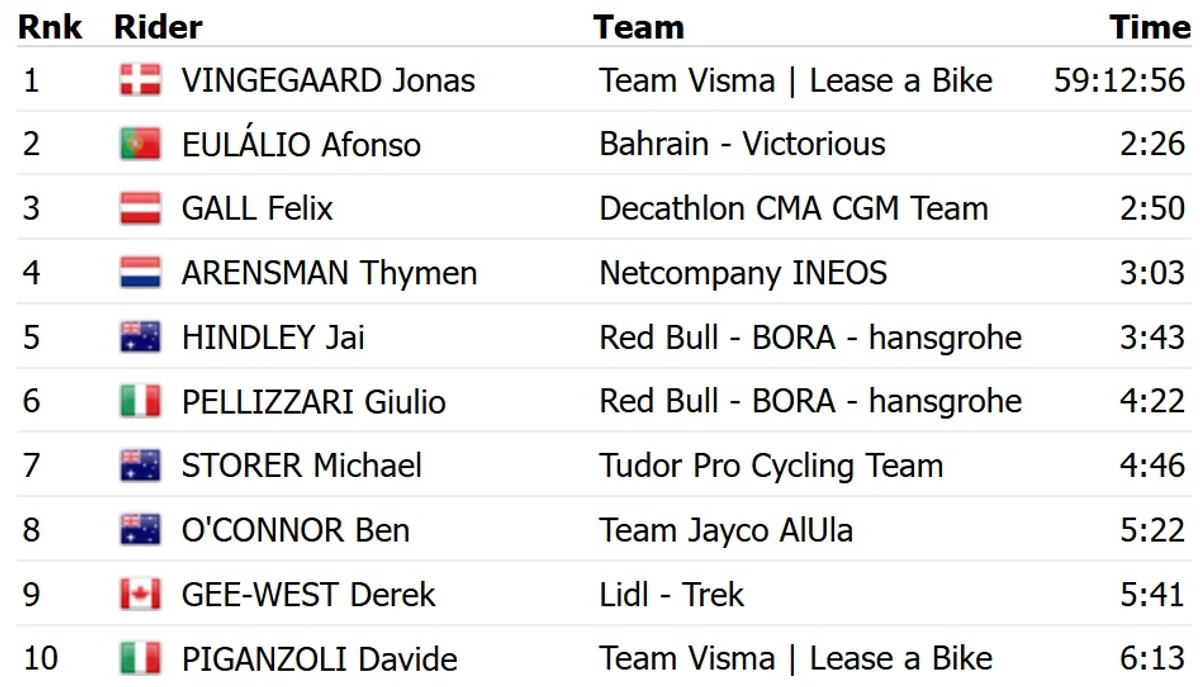Sort table by Rnk column header
This screenshot has height=687, width=1200.
pos(50,27)
